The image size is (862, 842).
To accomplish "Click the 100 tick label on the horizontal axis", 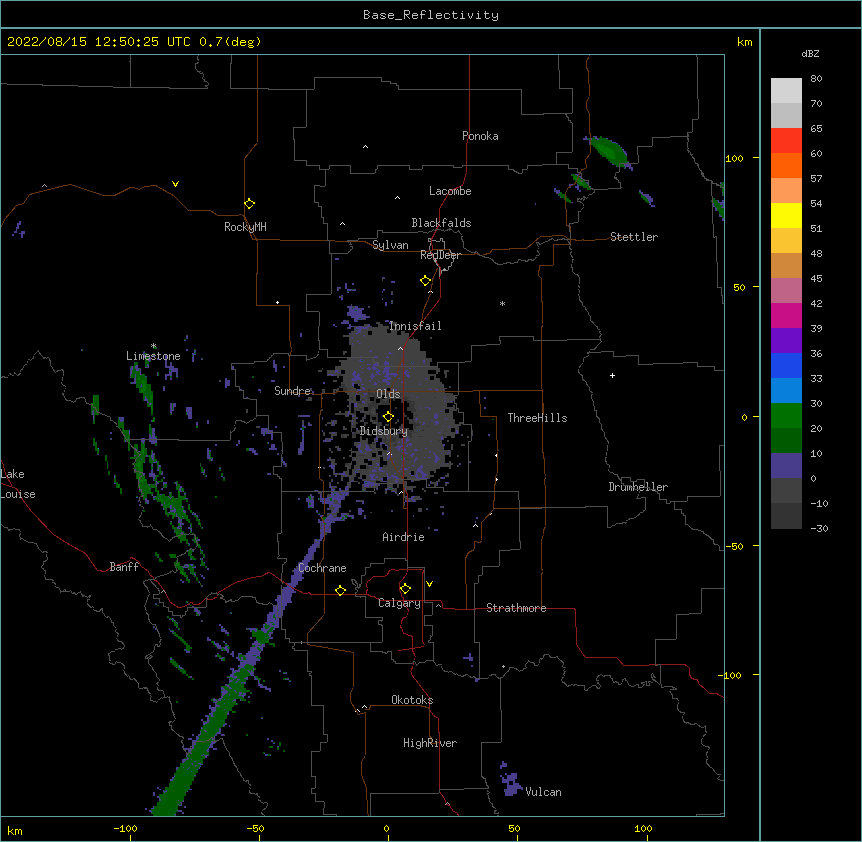I will point(643,828).
